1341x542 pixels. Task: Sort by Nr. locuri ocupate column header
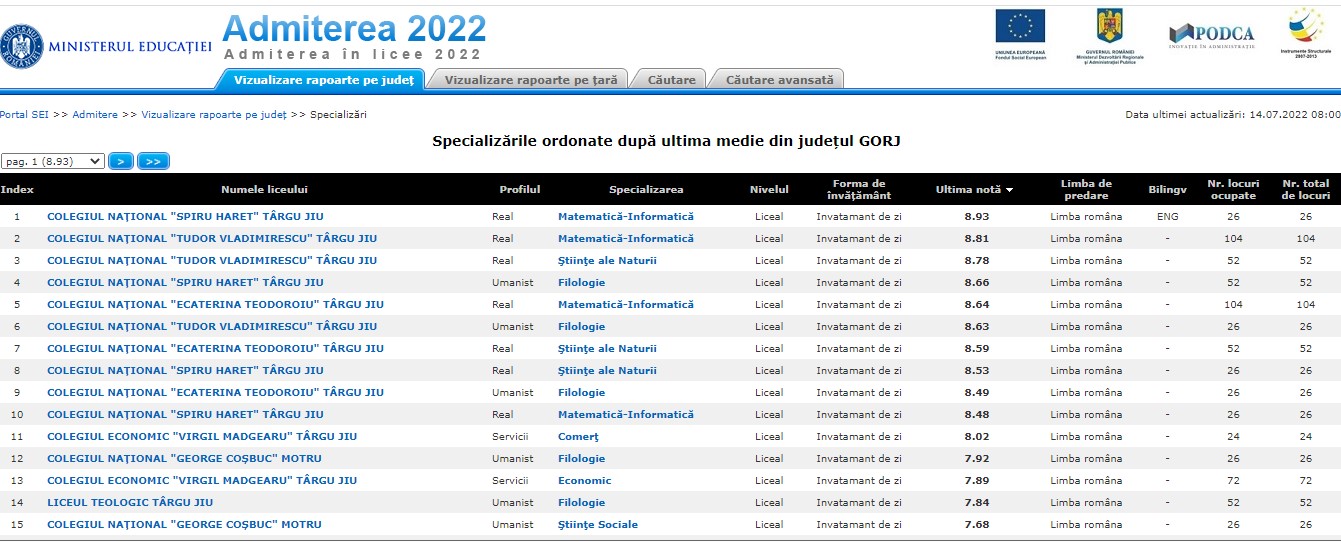(1232, 190)
